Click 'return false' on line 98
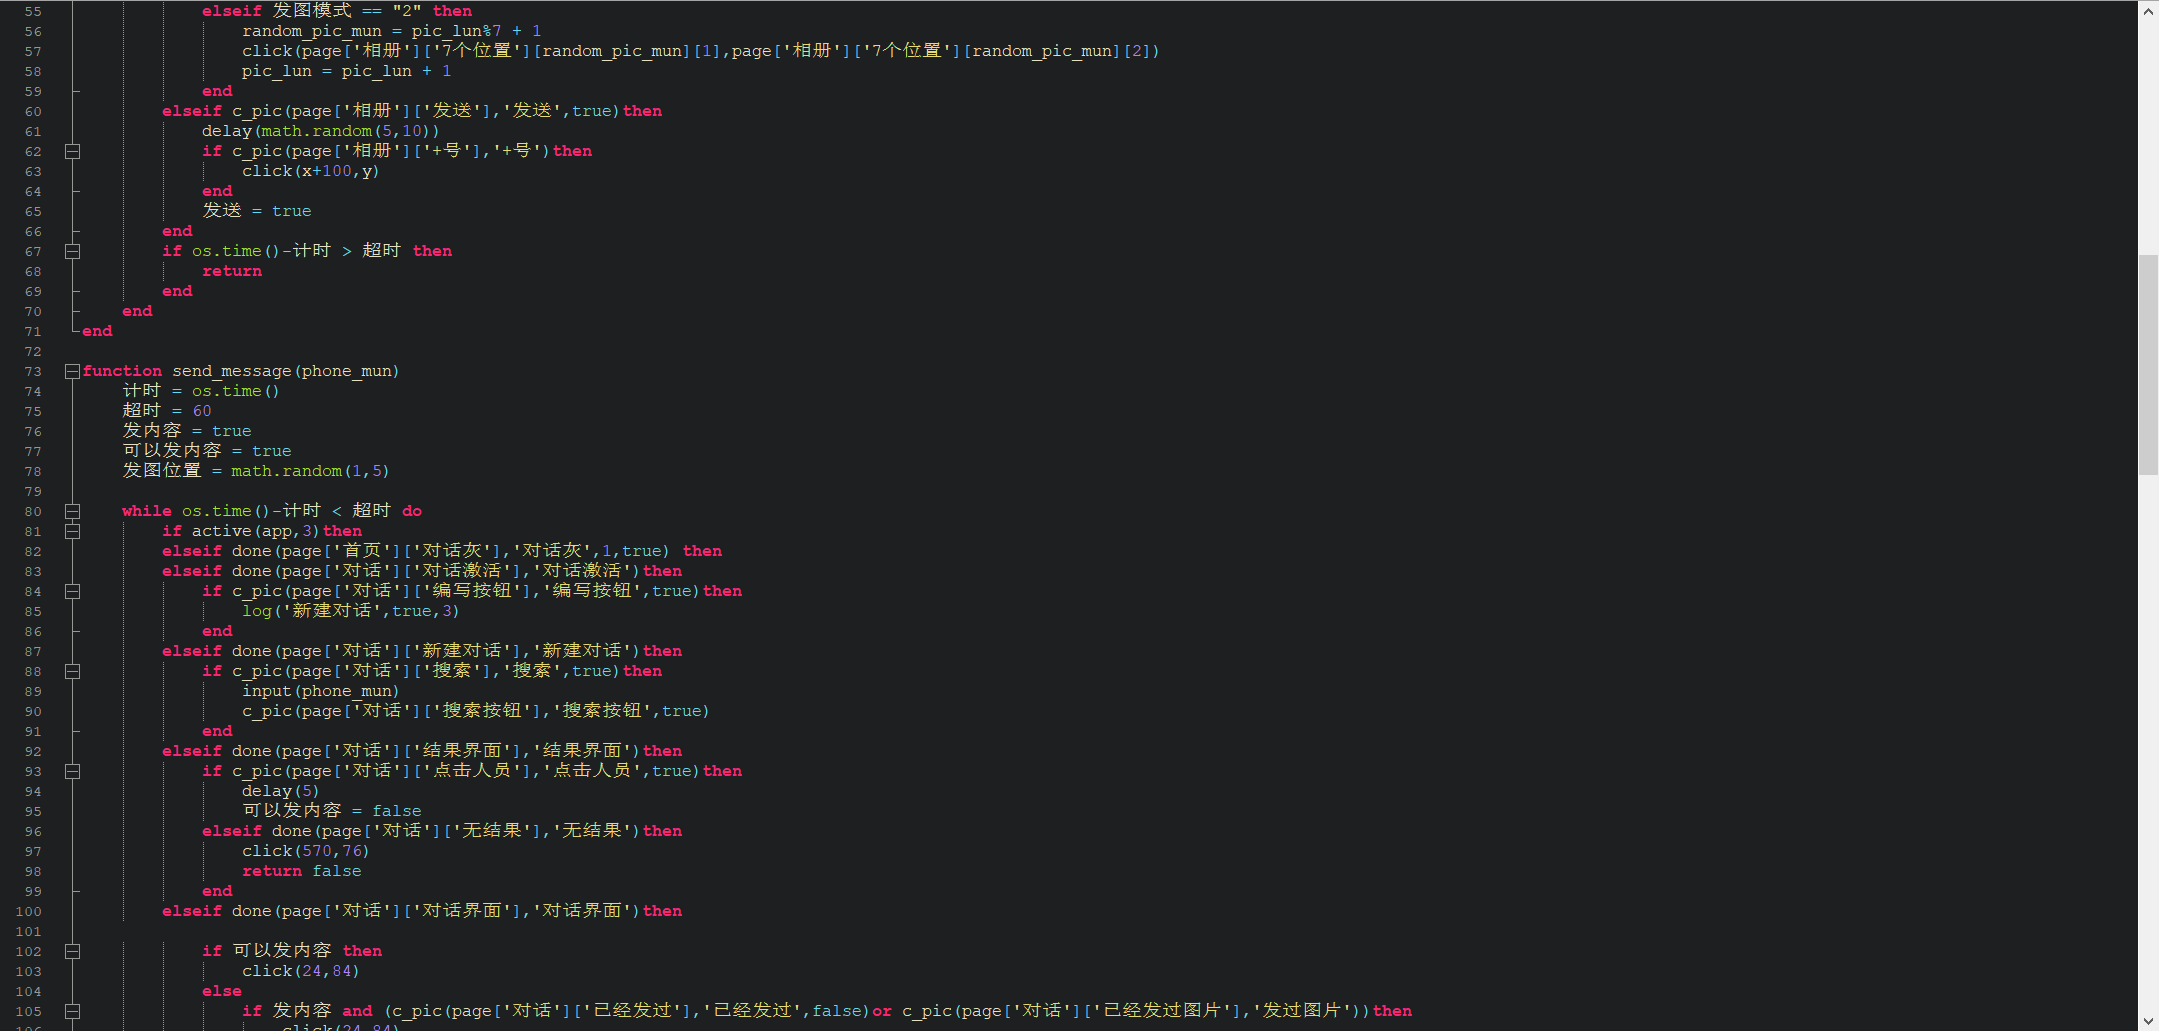The height and width of the screenshot is (1031, 2159). click(x=302, y=871)
